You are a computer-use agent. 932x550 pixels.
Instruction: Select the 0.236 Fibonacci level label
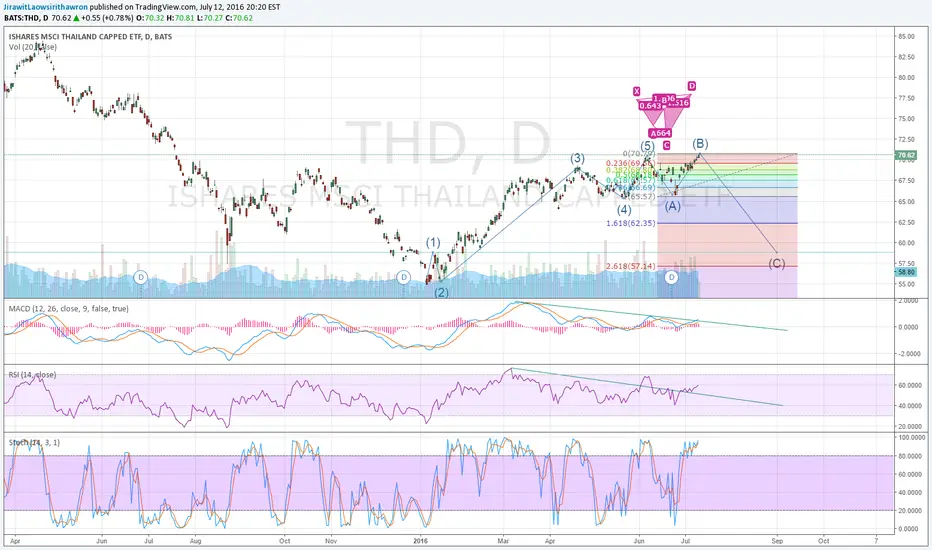[631, 164]
